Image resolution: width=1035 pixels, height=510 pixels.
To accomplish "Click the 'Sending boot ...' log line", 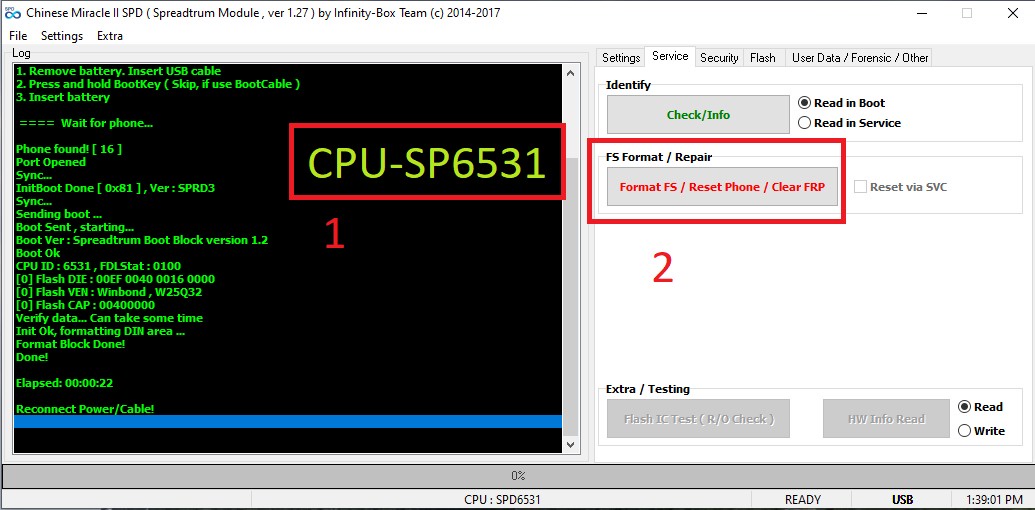I will click(x=59, y=214).
